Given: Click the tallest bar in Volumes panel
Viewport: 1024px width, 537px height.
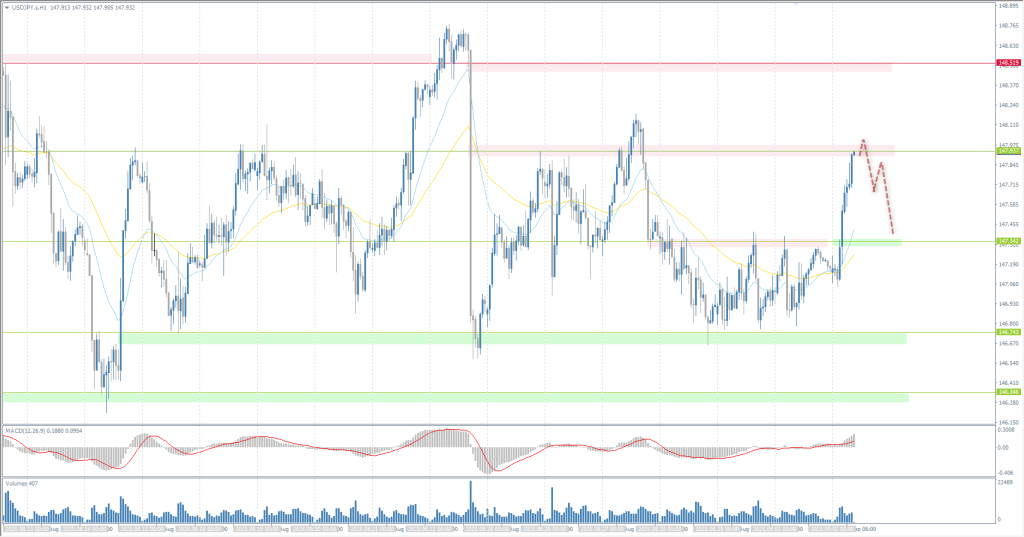Looking at the screenshot, I should click(x=470, y=502).
